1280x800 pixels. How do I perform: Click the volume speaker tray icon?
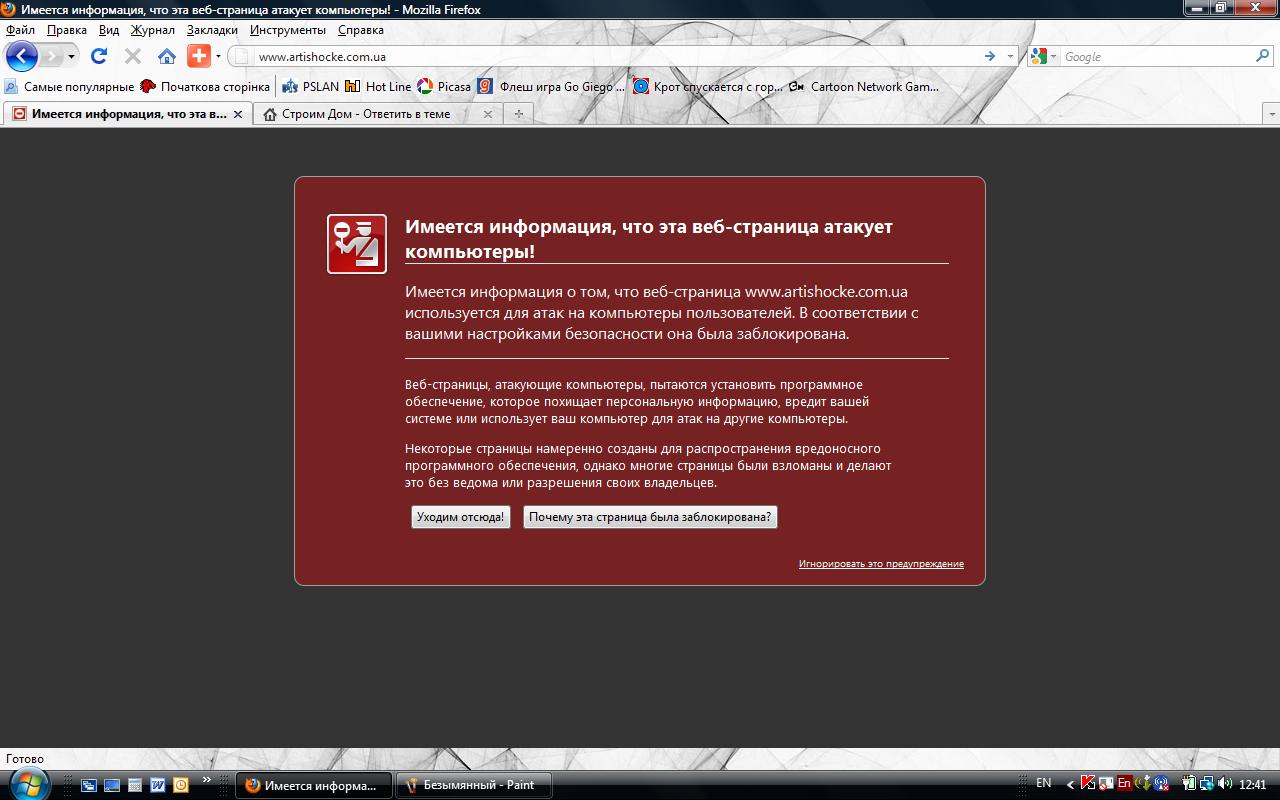pyautogui.click(x=1225, y=784)
